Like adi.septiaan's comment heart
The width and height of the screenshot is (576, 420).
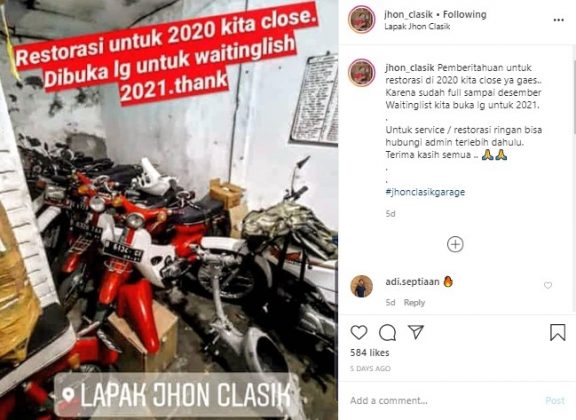548,285
